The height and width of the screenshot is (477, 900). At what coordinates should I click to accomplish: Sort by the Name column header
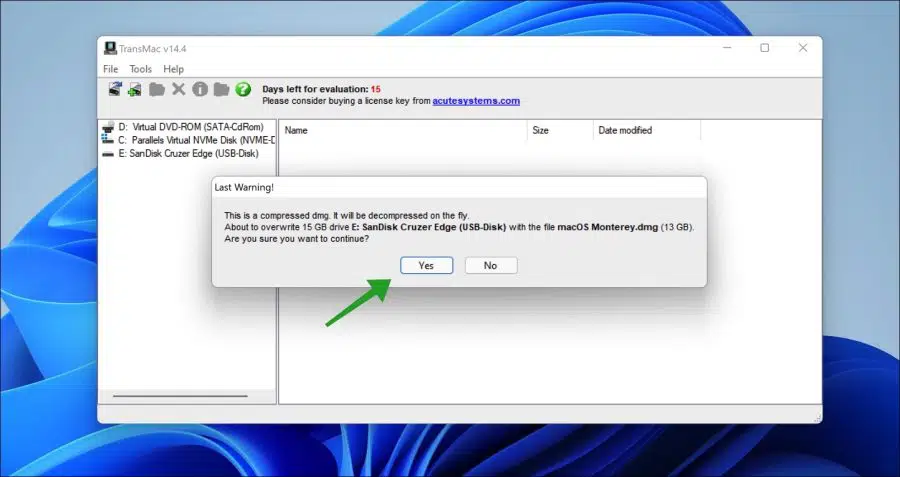[403, 130]
